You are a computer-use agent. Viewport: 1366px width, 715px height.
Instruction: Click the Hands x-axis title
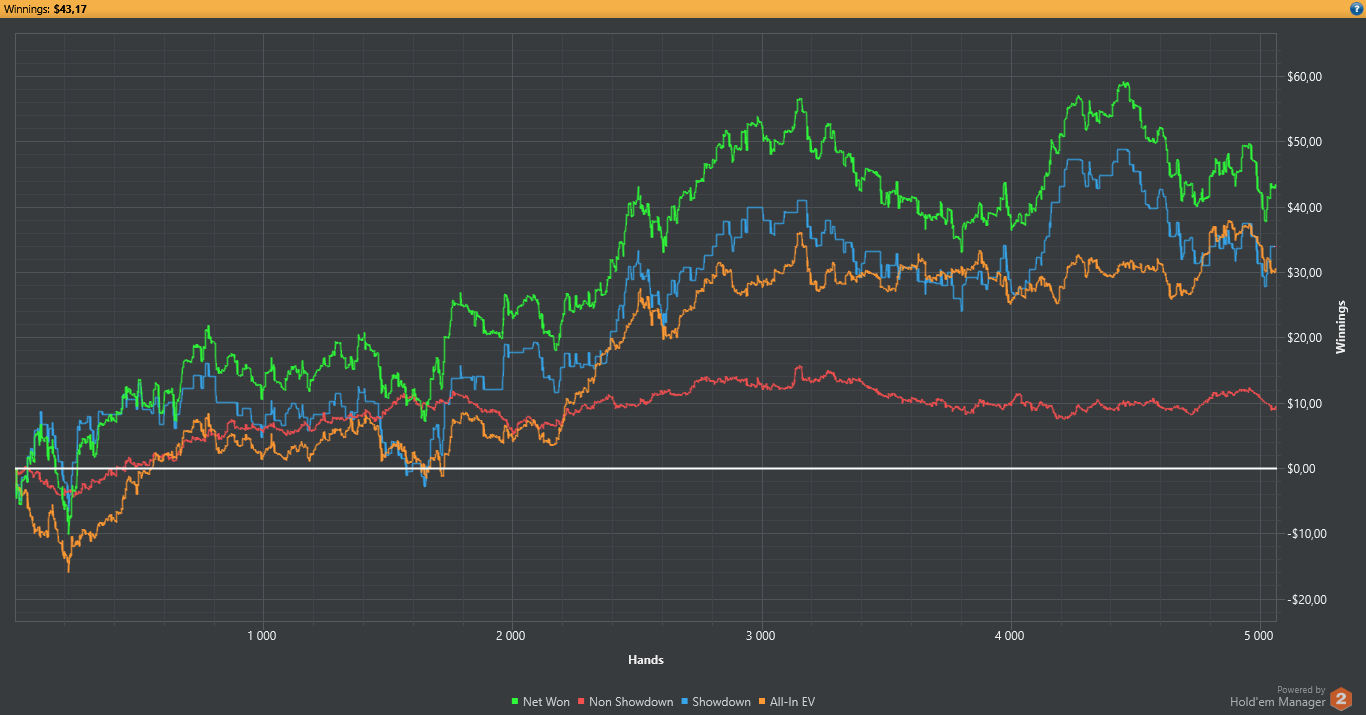pos(646,660)
